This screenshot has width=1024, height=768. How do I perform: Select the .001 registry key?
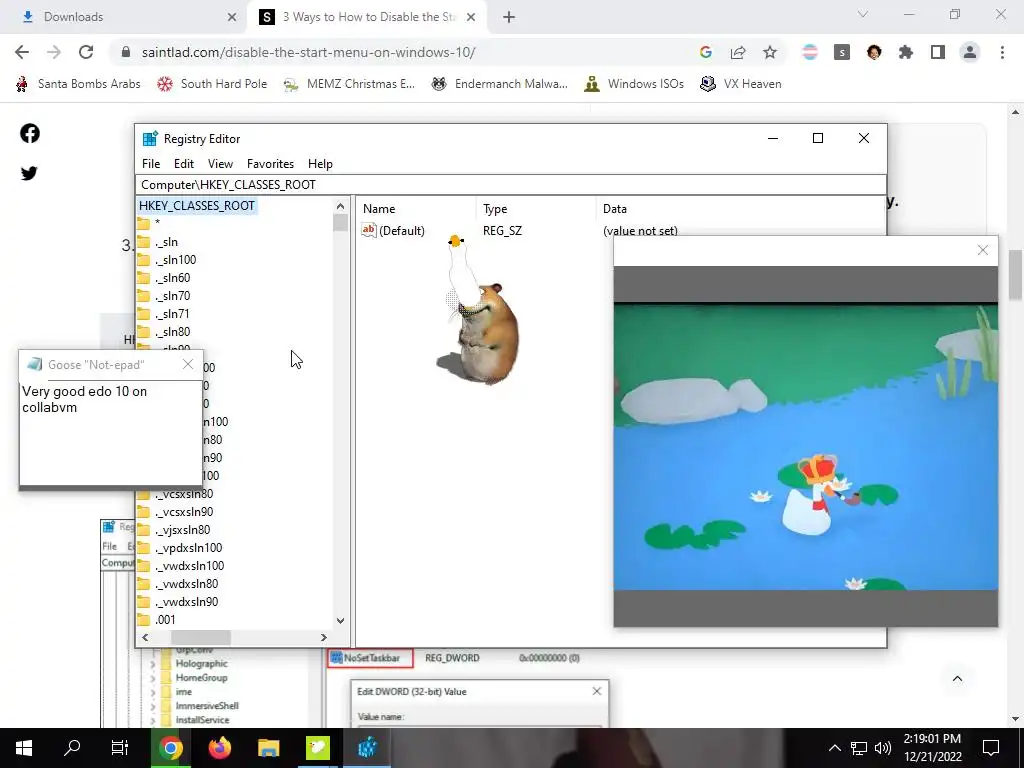pos(165,620)
